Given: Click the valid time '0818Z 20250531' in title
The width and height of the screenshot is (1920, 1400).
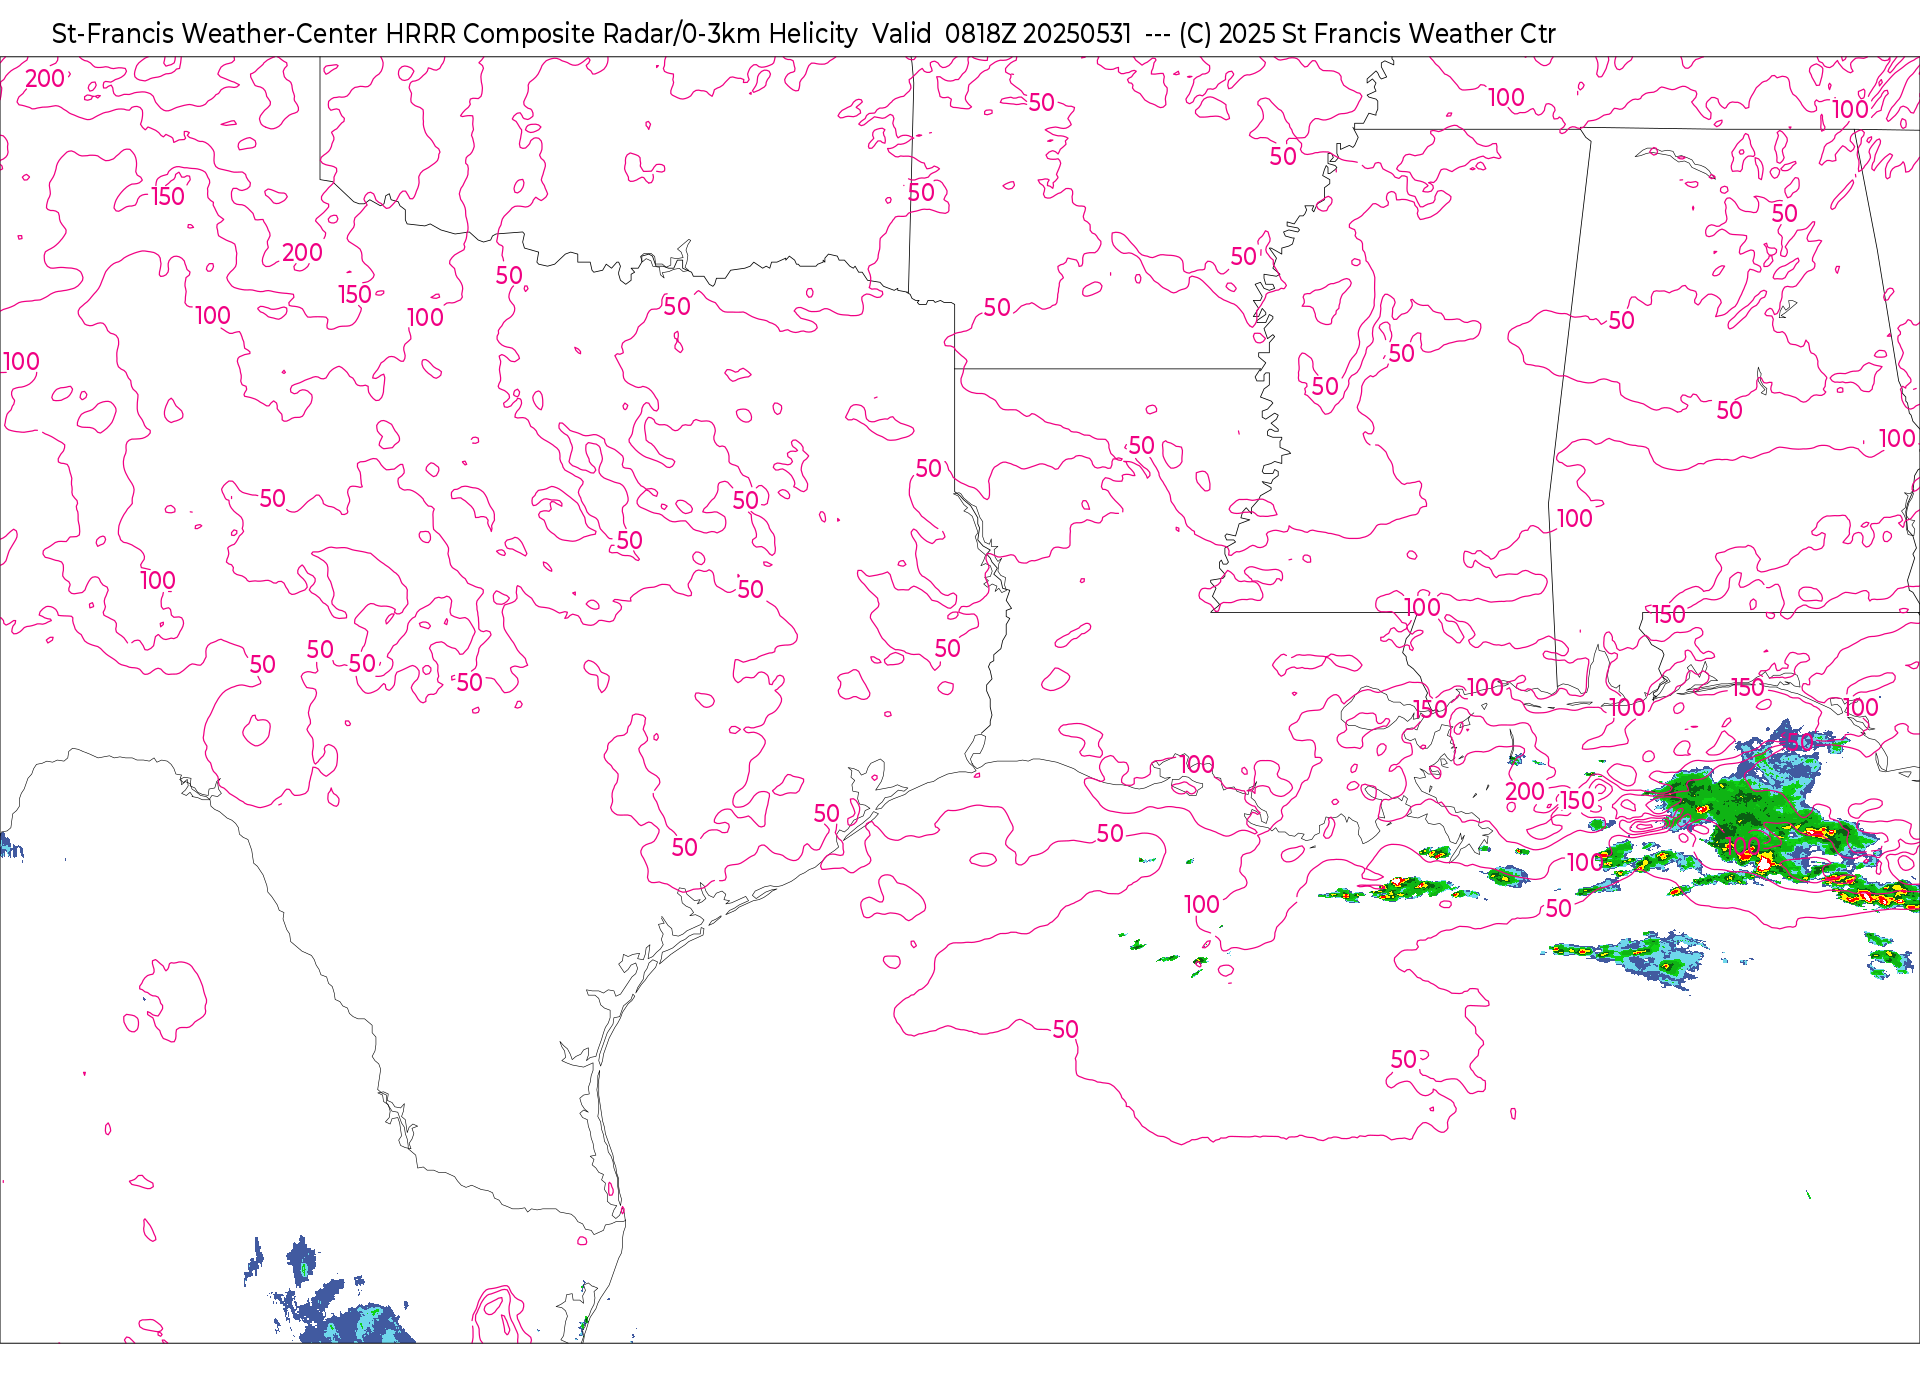Looking at the screenshot, I should click(x=1038, y=34).
